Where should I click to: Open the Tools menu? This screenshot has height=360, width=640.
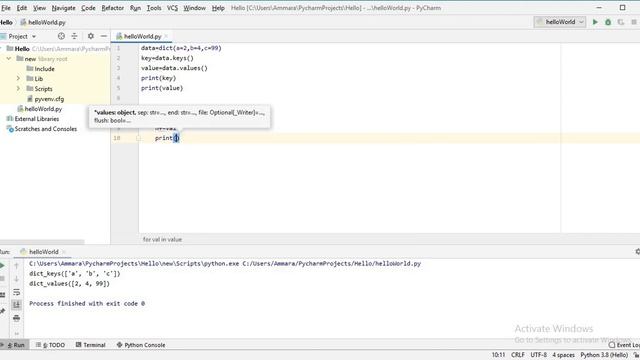154,8
